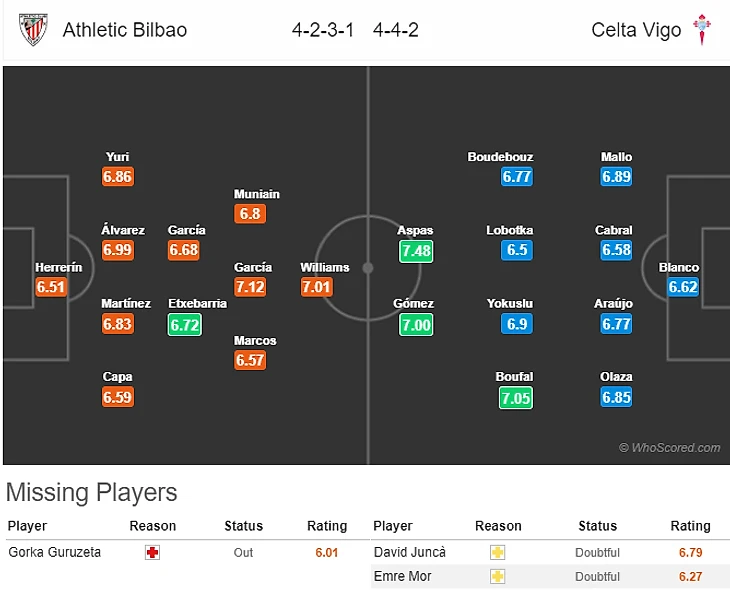Click Emre Mor's yellow doubtful icon
The width and height of the screenshot is (730, 594).
click(497, 576)
